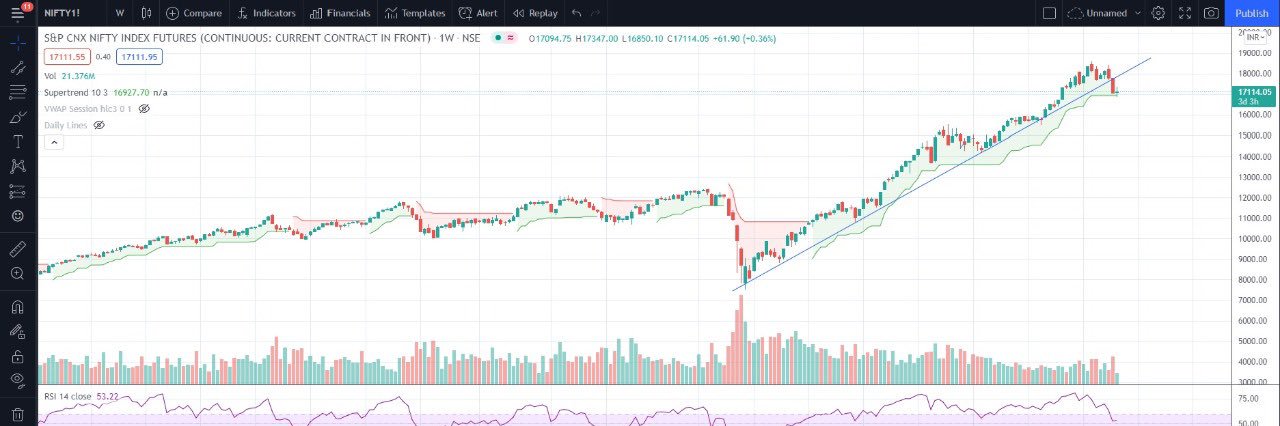Toggle lock all drawing tools

(18, 355)
